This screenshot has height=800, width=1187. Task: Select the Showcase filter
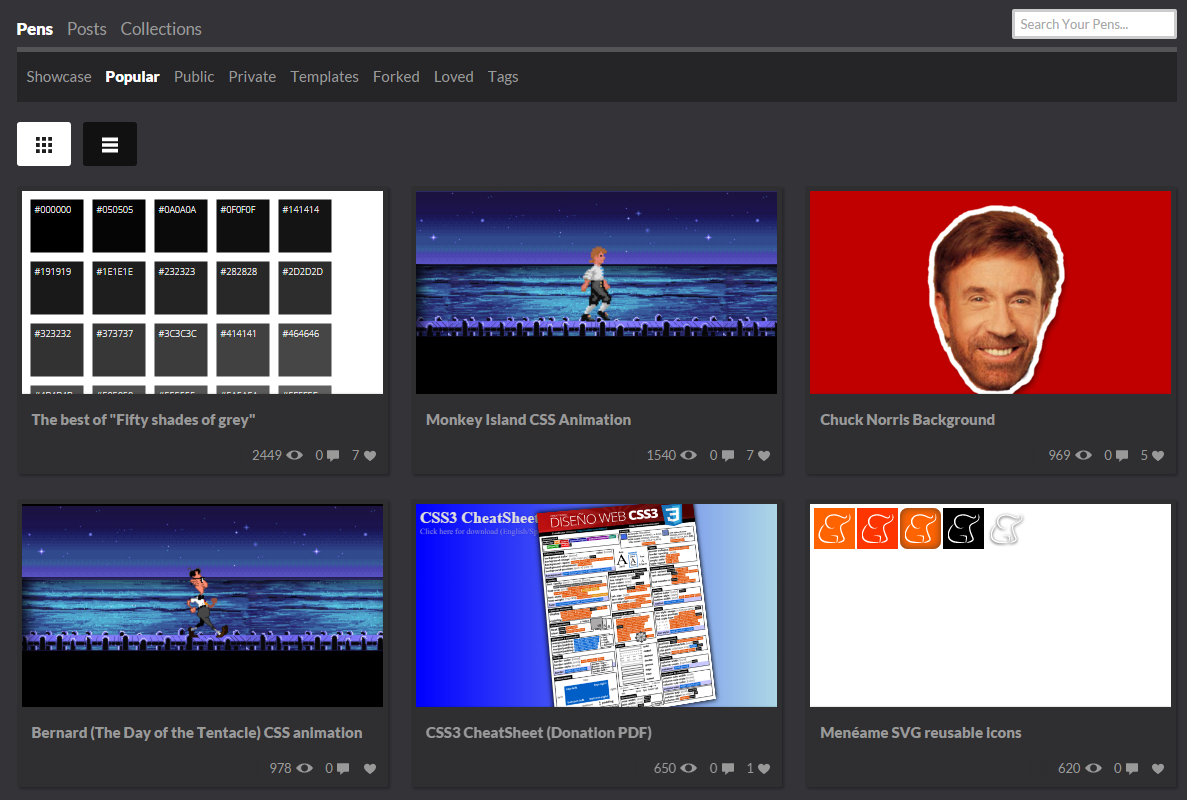[59, 76]
